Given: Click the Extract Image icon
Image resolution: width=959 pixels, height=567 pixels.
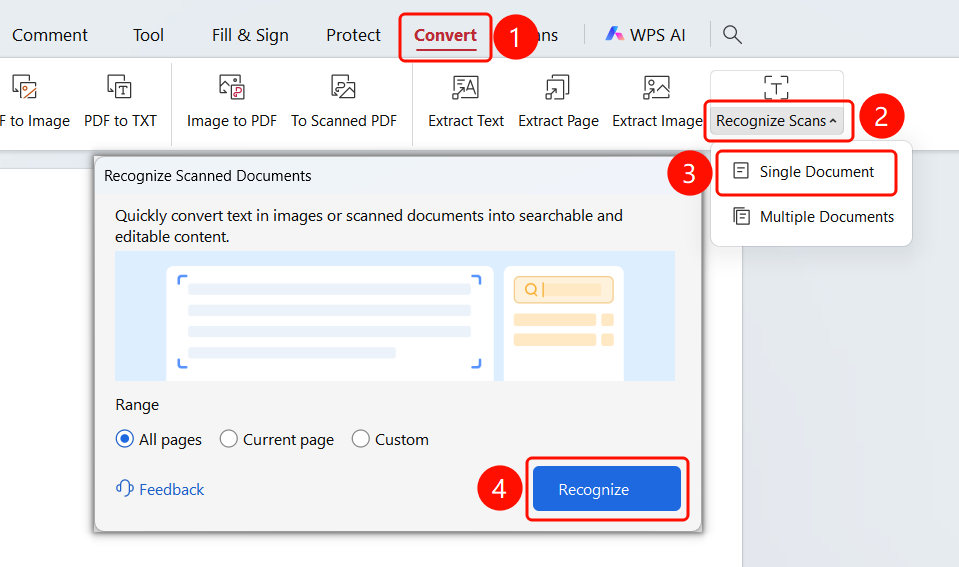Looking at the screenshot, I should coord(656,87).
